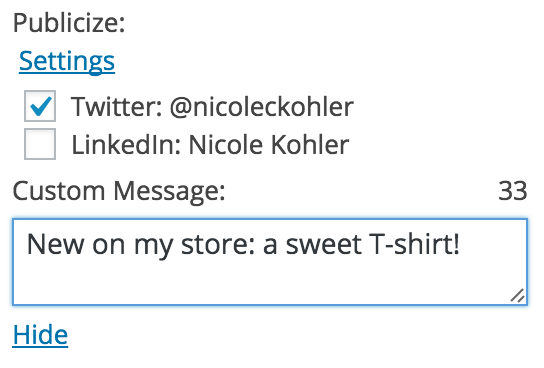Click the Publicize: heading
This screenshot has width=544, height=368.
coord(69,23)
